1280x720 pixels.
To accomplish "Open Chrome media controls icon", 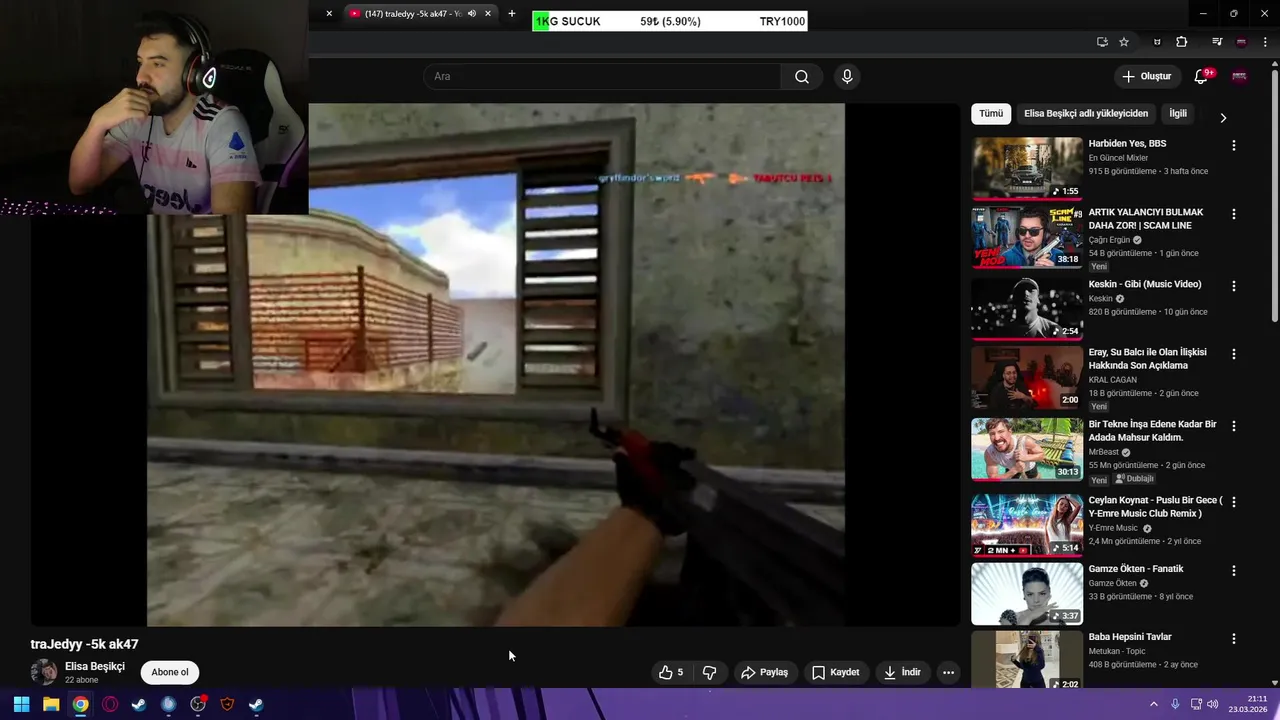I will [x=1217, y=42].
